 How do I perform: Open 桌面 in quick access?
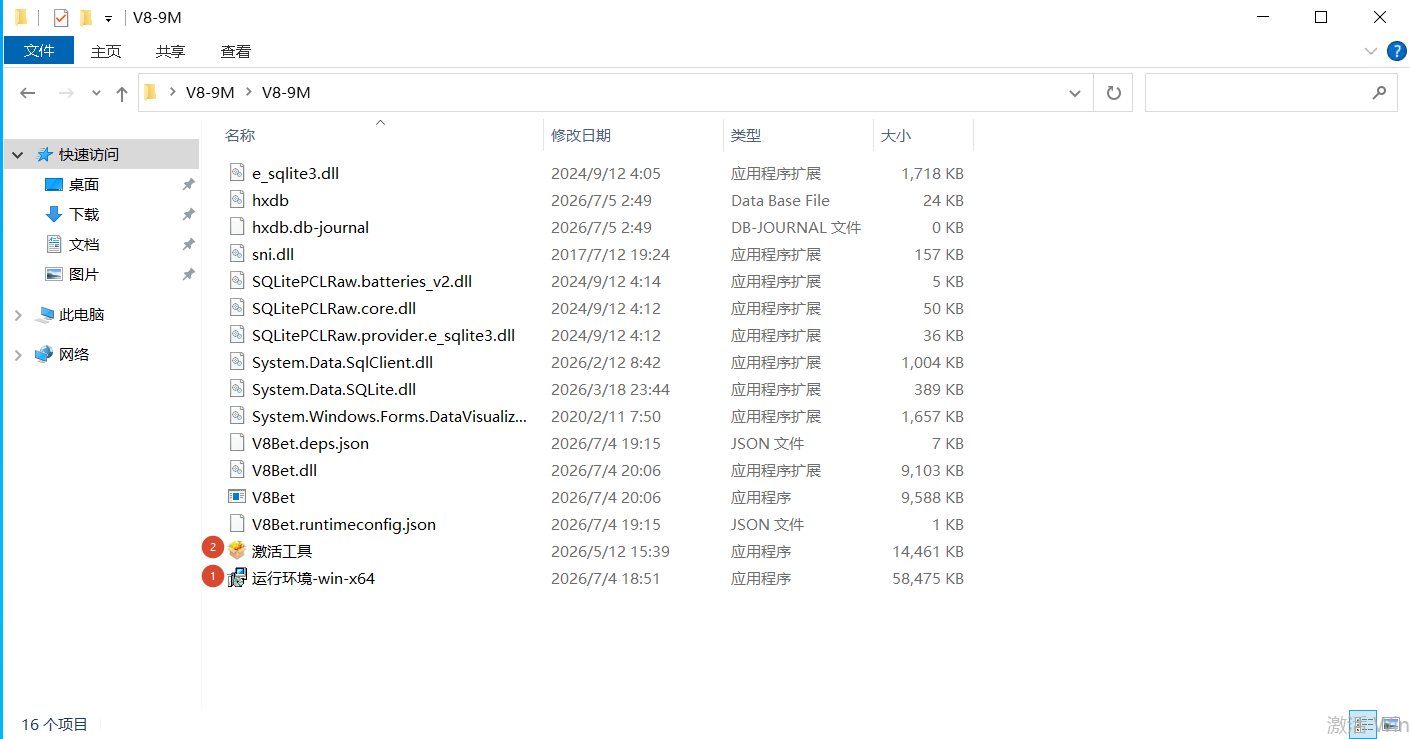(x=84, y=184)
